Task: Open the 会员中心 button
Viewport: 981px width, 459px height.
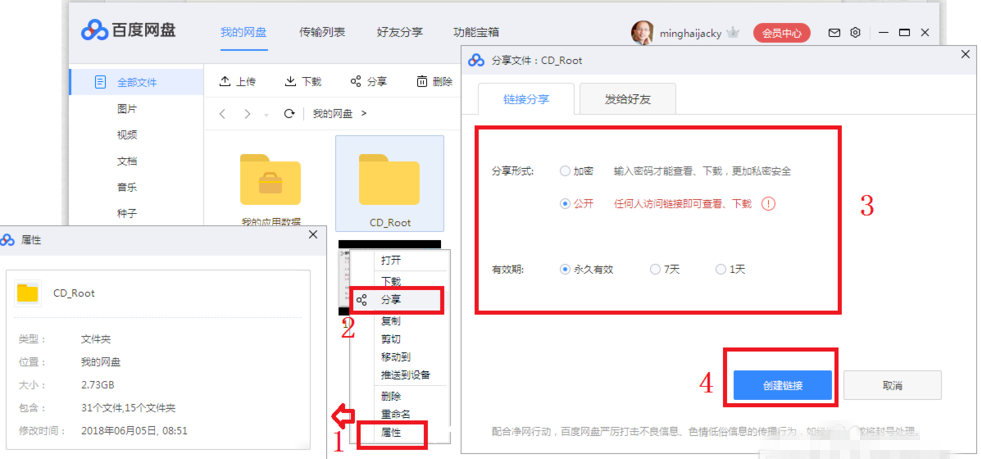Action: point(782,33)
